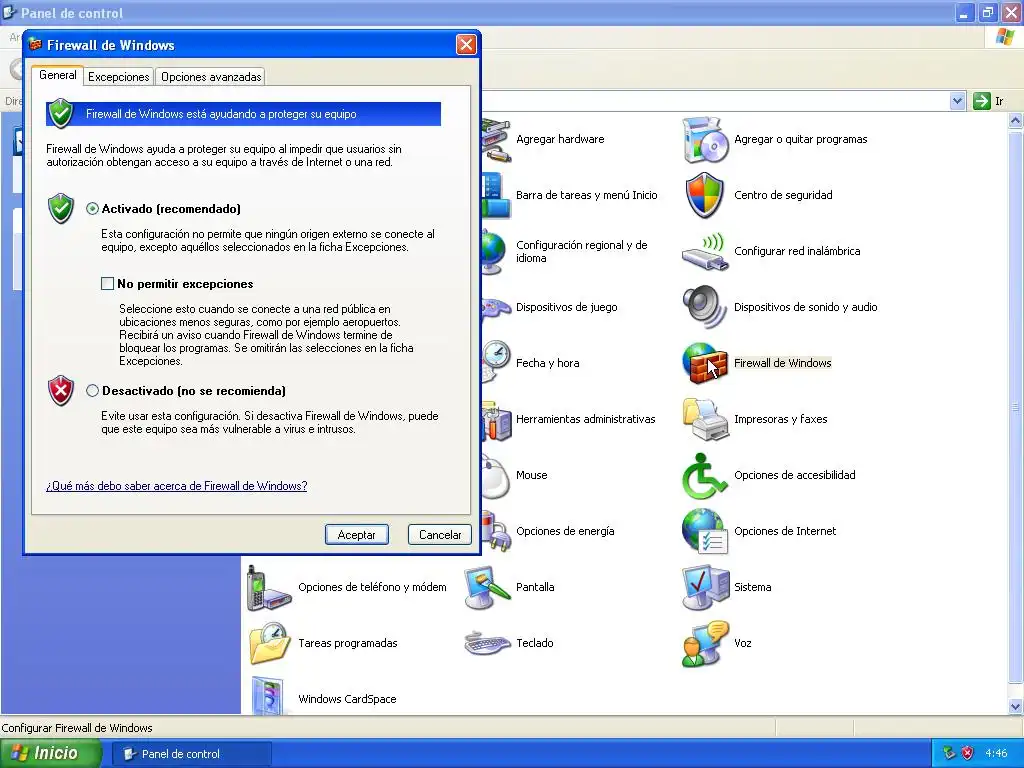Click Herramientas administrativas label
1024x768 pixels.
[x=585, y=419]
